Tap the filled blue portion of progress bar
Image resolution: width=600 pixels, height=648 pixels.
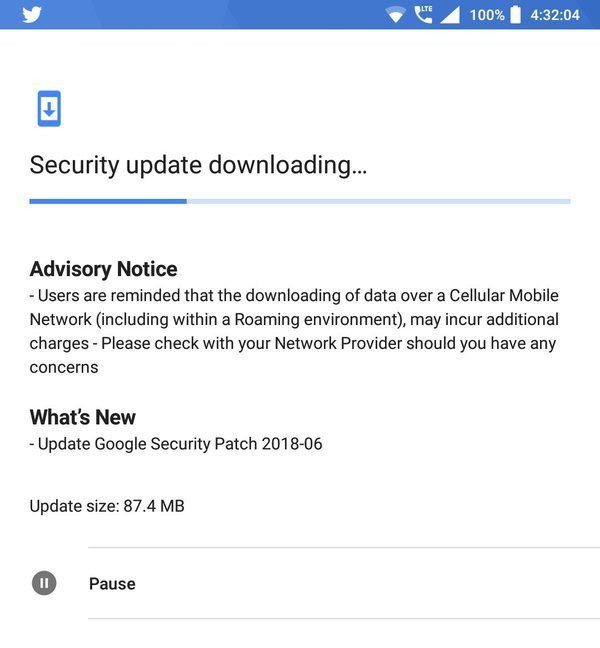coord(108,201)
